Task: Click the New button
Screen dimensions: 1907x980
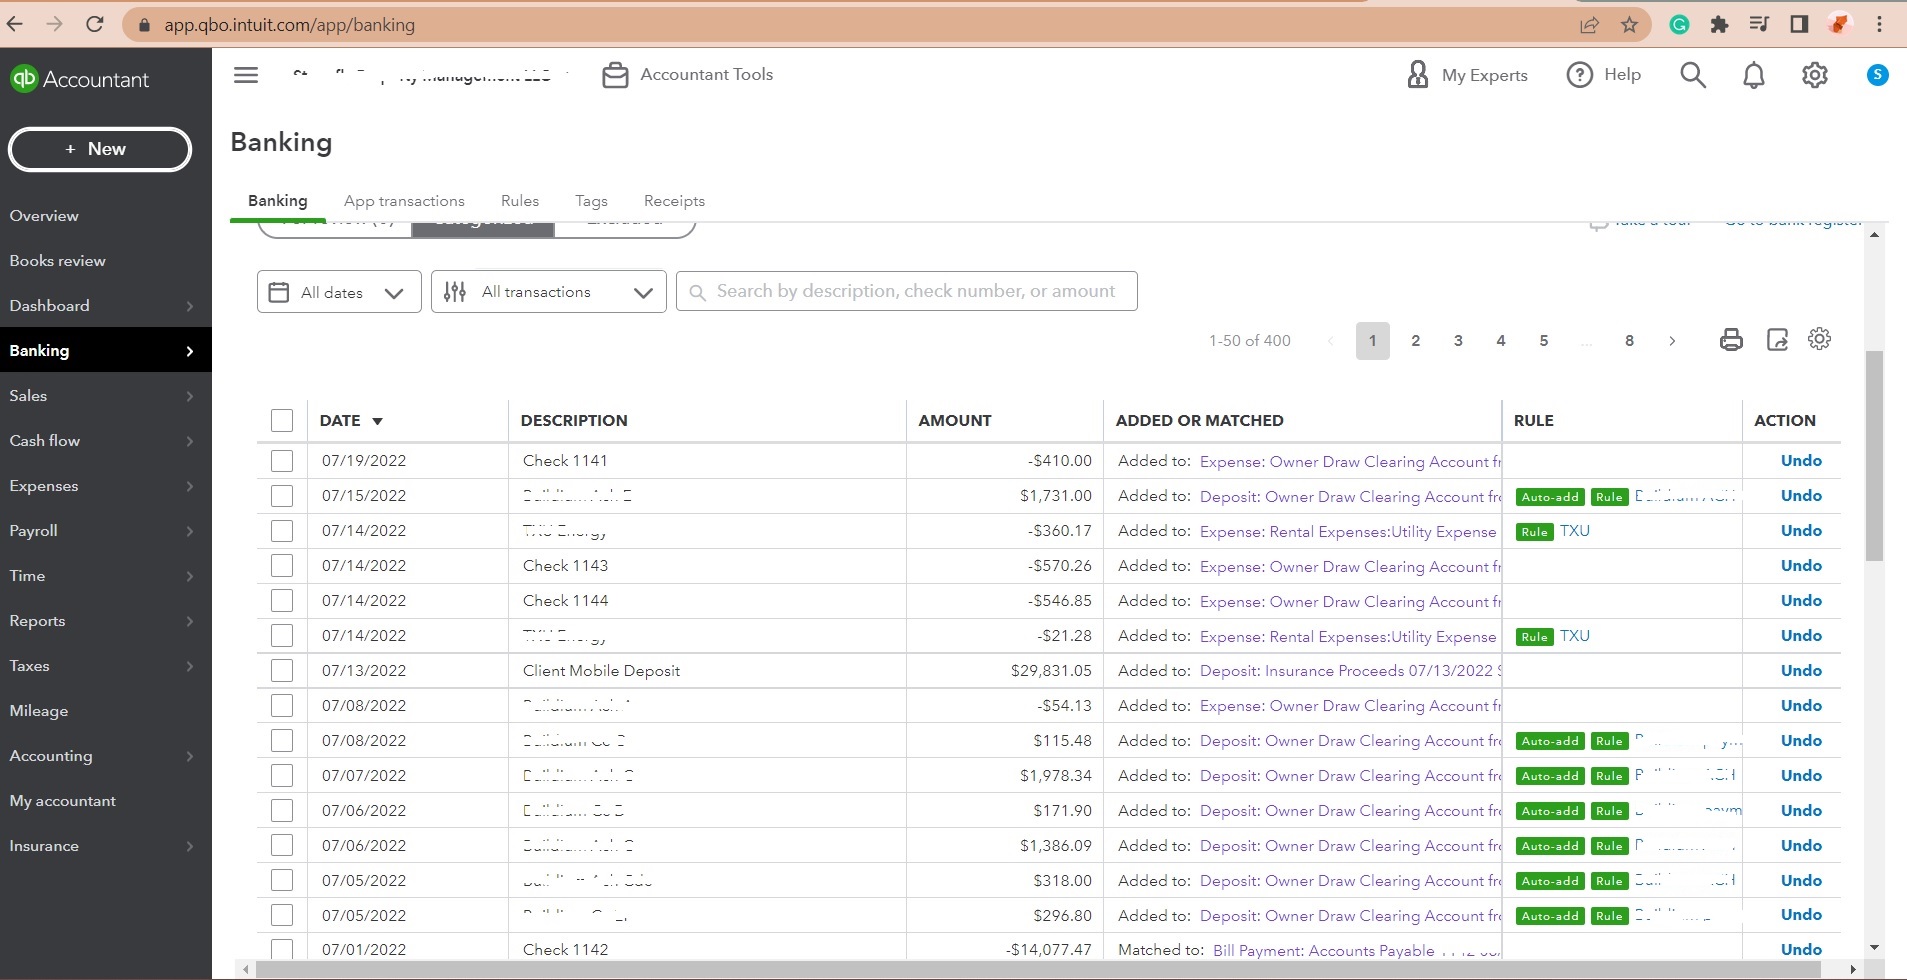Action: pos(100,149)
